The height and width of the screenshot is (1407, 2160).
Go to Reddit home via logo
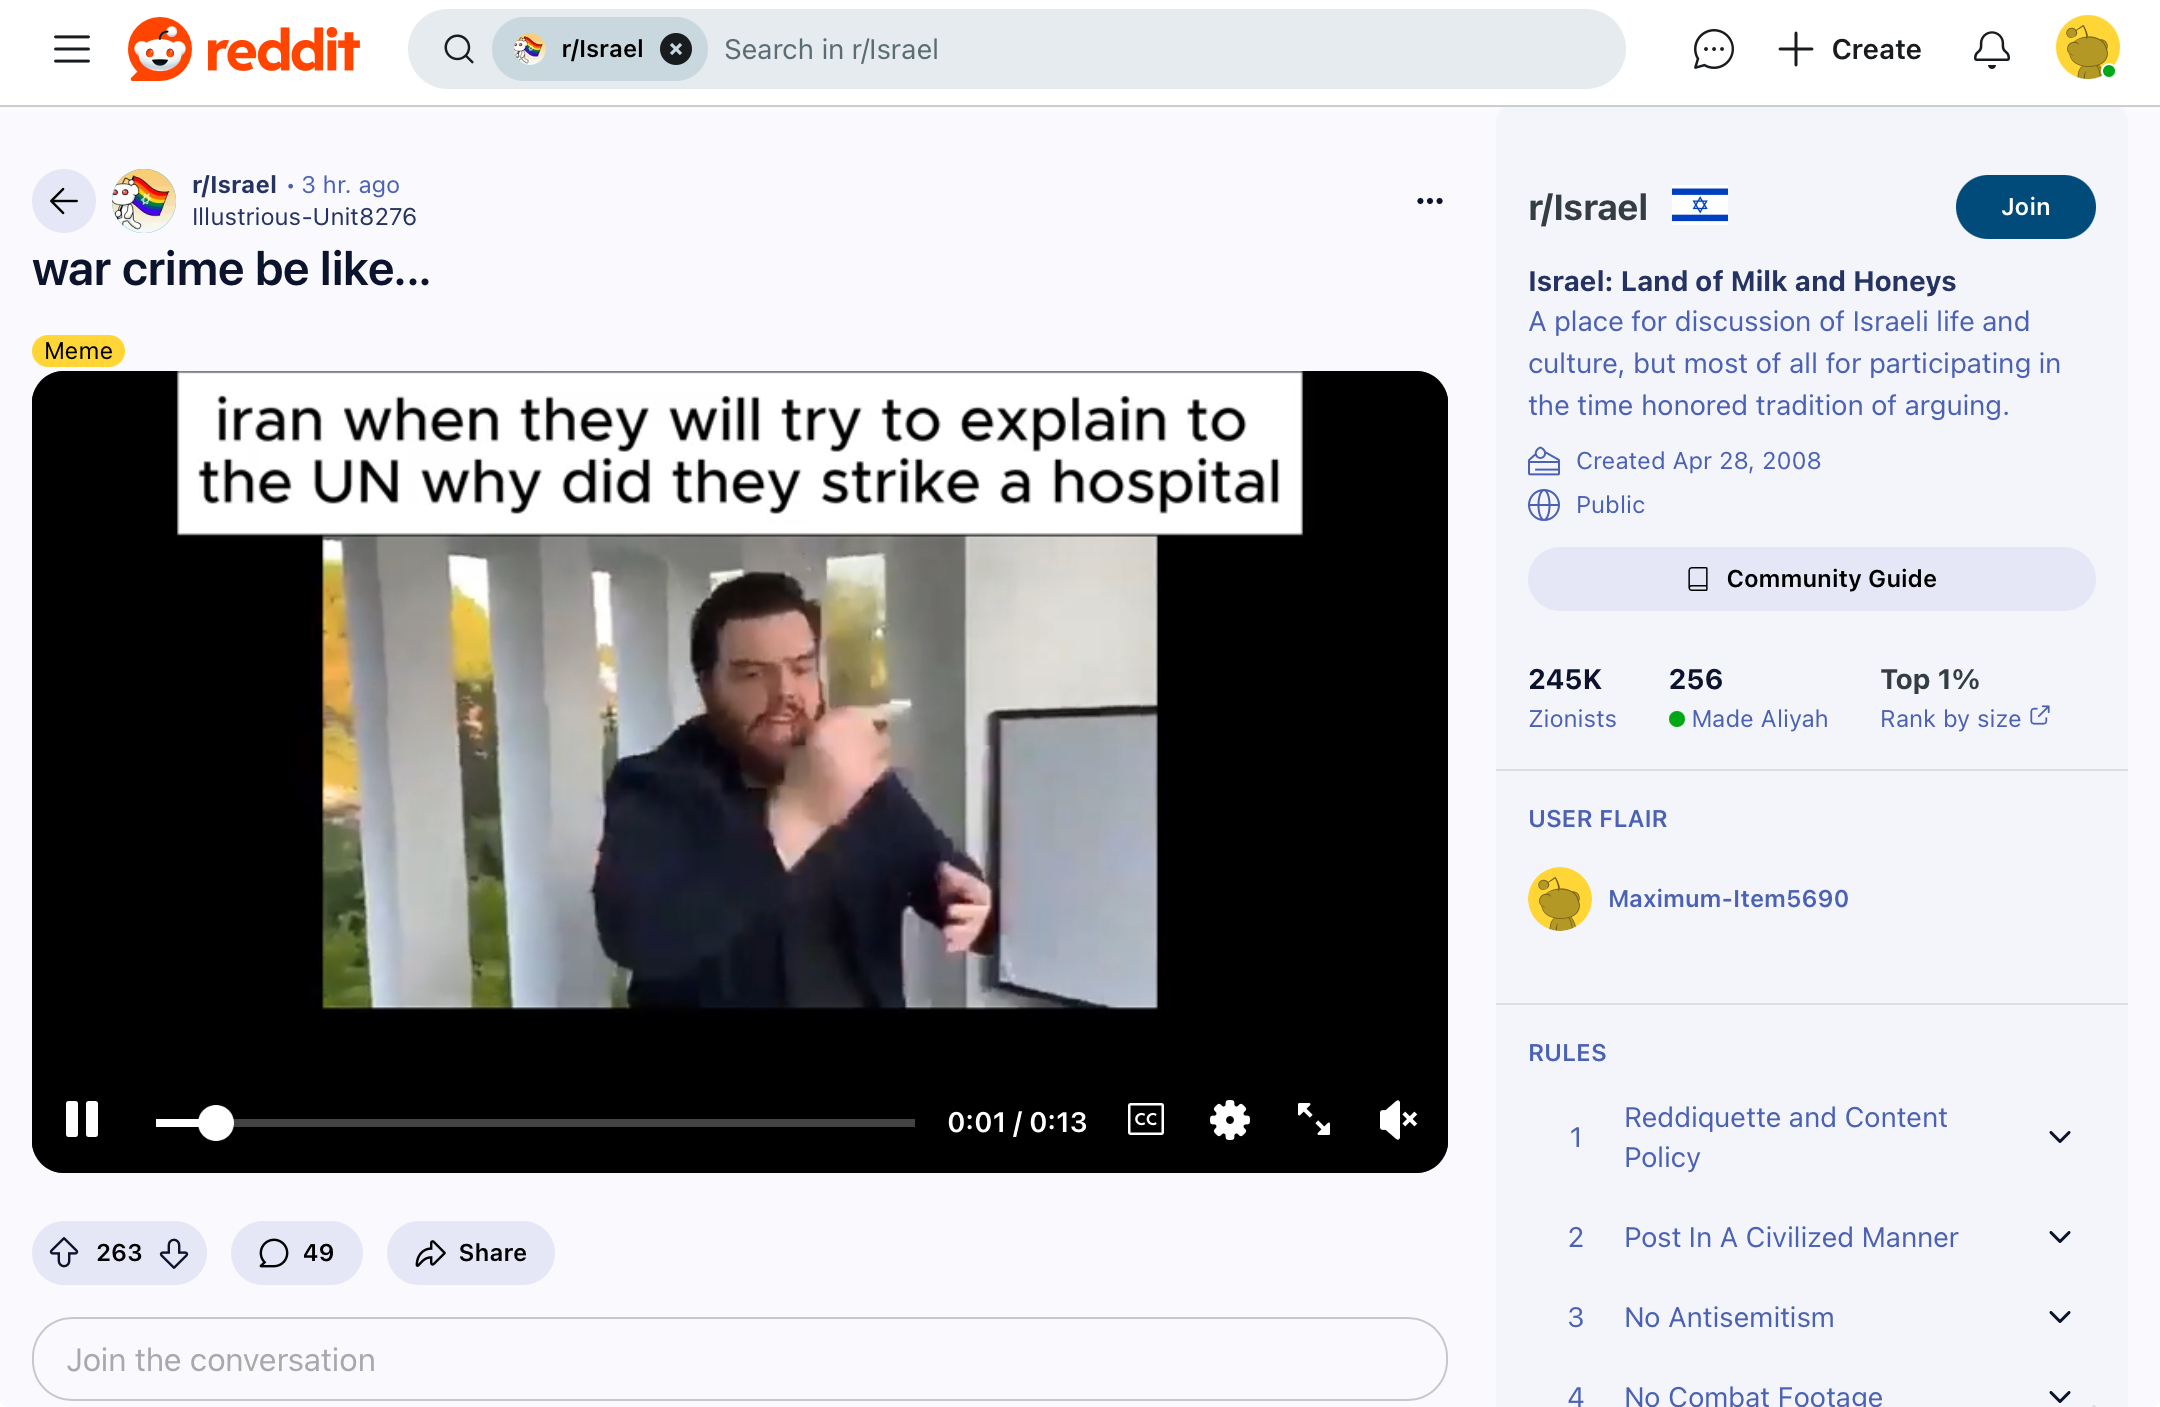pos(243,49)
